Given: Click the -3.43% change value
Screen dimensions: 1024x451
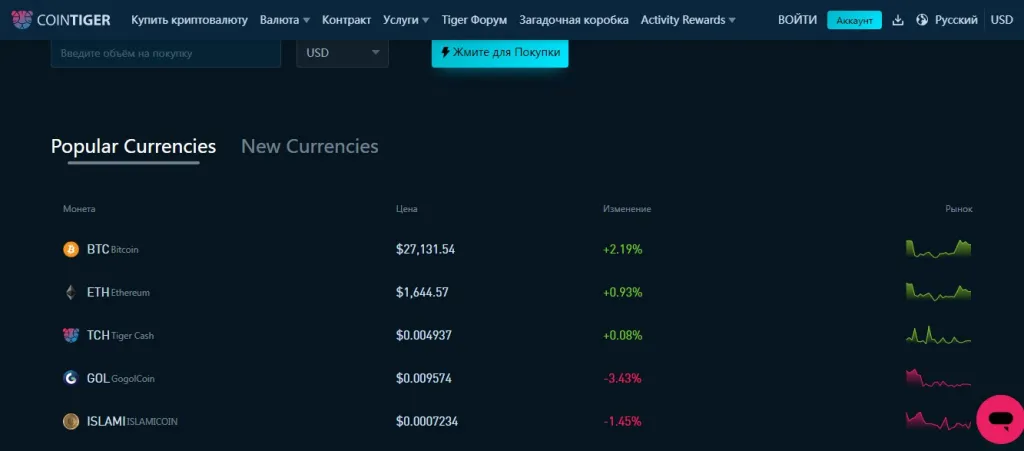Looking at the screenshot, I should point(622,379).
